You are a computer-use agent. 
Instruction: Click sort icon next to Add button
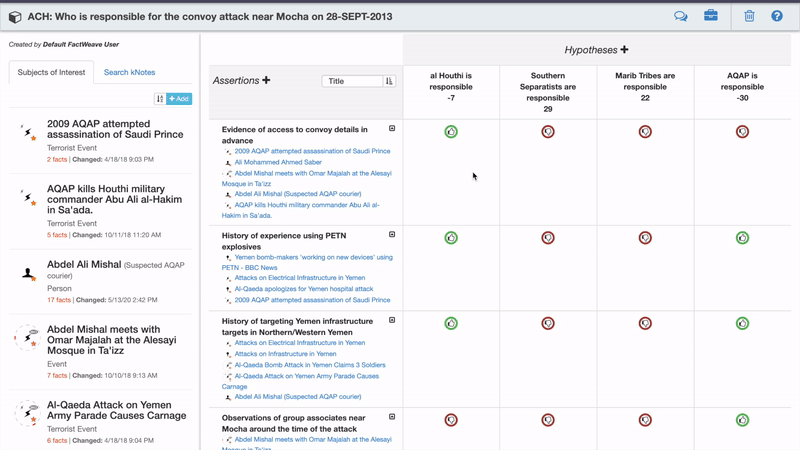160,98
